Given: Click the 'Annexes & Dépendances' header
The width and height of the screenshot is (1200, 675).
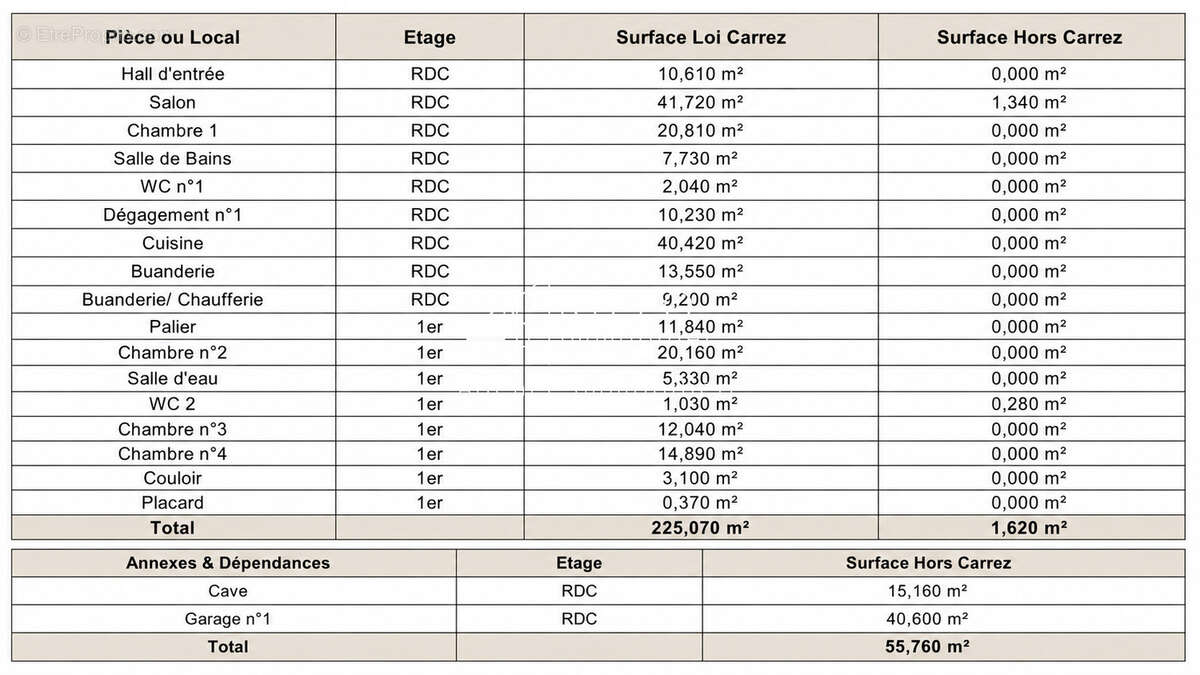Looking at the screenshot, I should (x=228, y=563).
